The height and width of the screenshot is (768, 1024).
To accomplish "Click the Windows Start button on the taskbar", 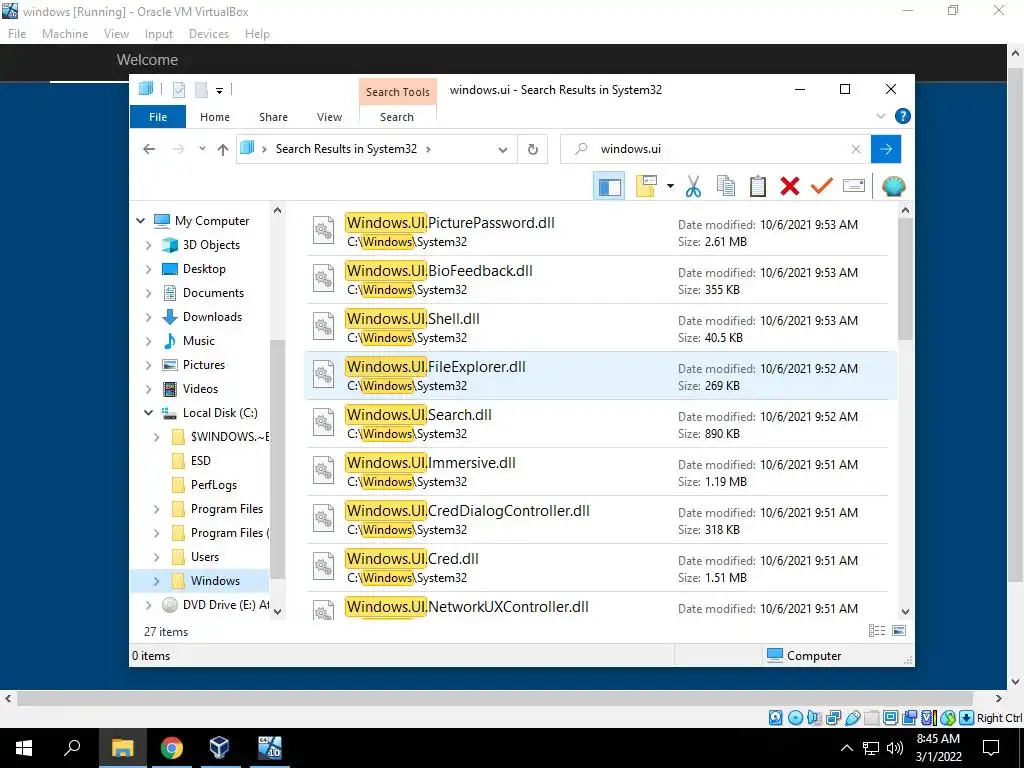I will (24, 748).
